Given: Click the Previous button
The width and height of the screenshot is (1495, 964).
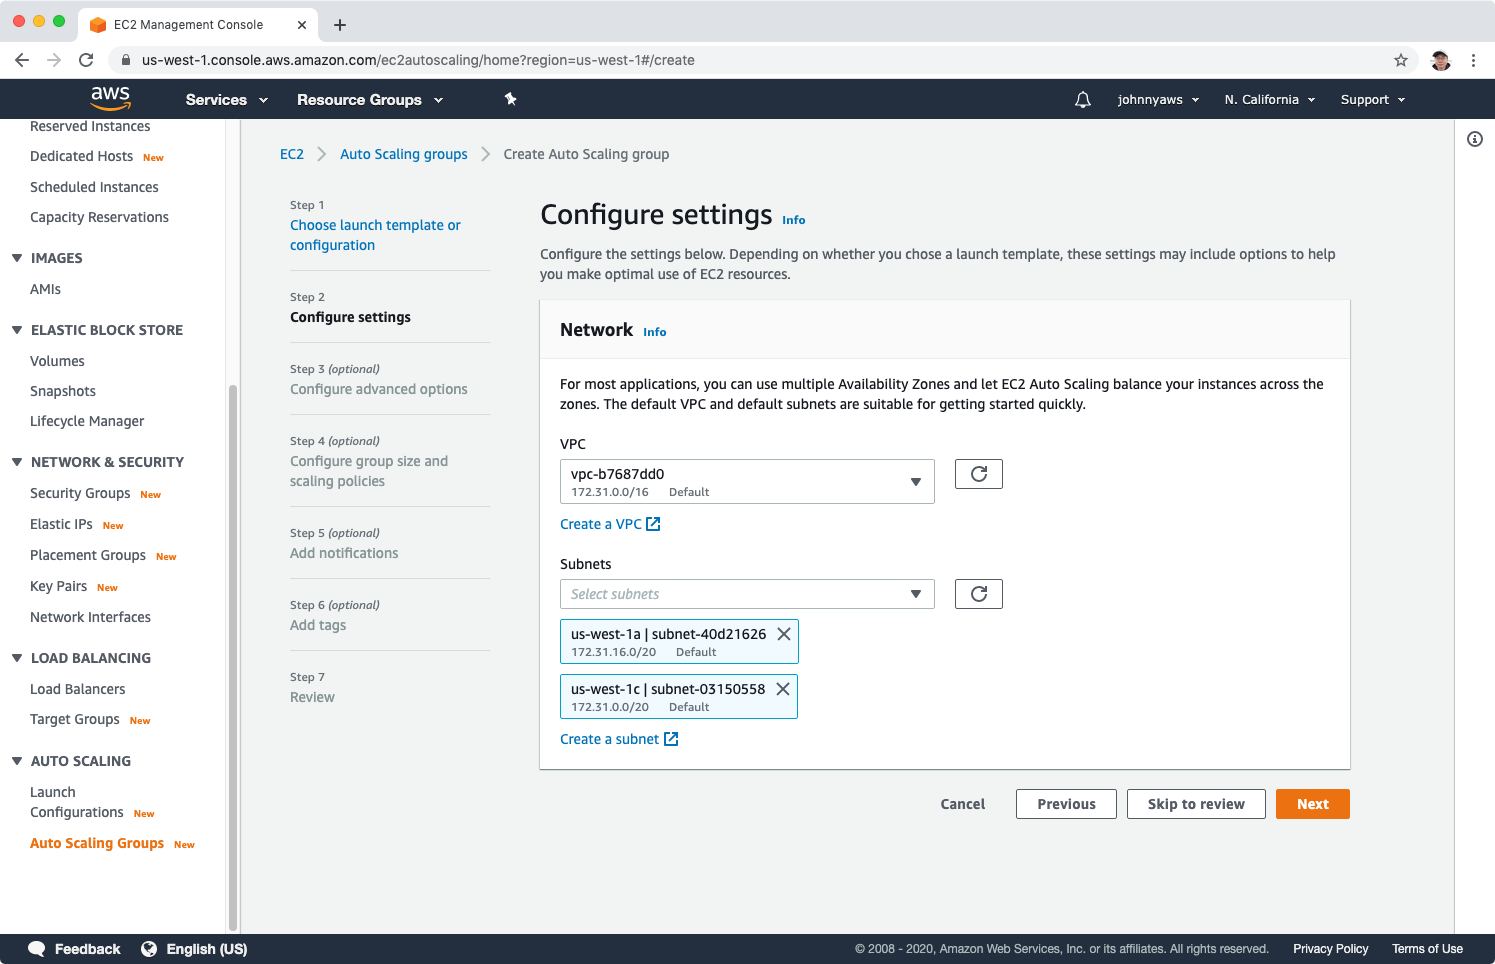Looking at the screenshot, I should pyautogui.click(x=1066, y=804).
